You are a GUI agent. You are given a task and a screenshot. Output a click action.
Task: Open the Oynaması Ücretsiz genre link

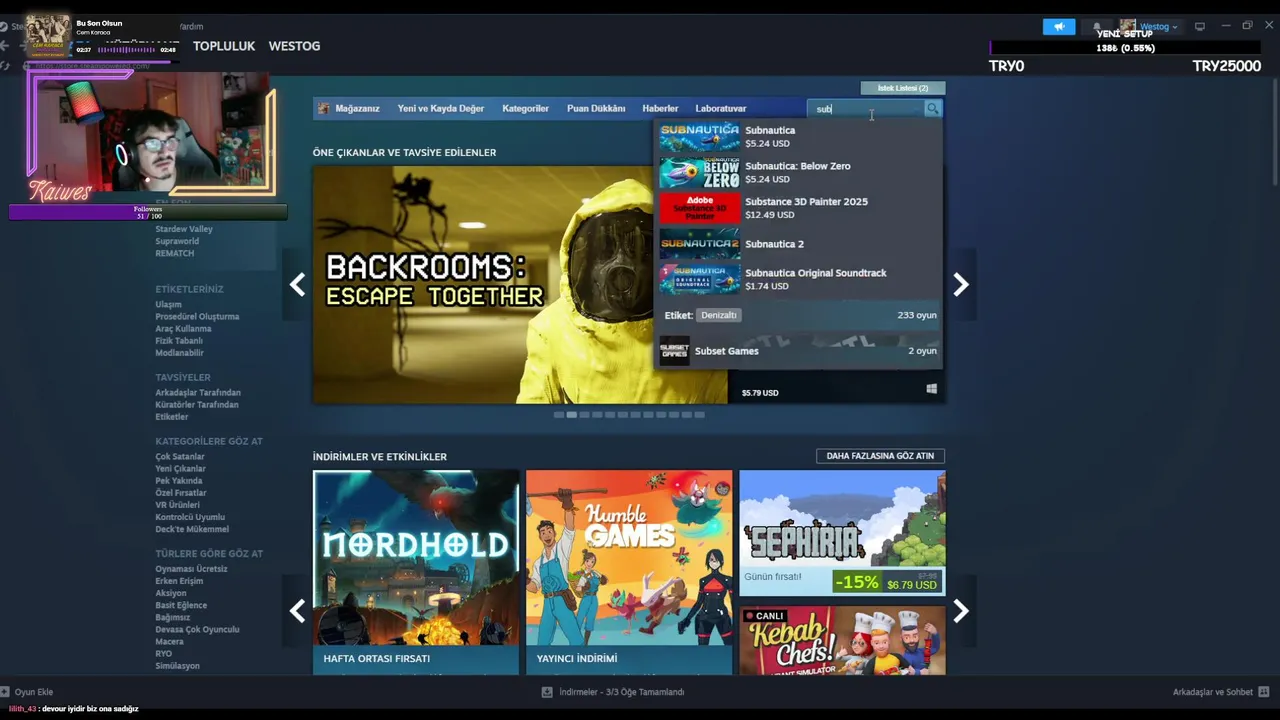pos(191,569)
